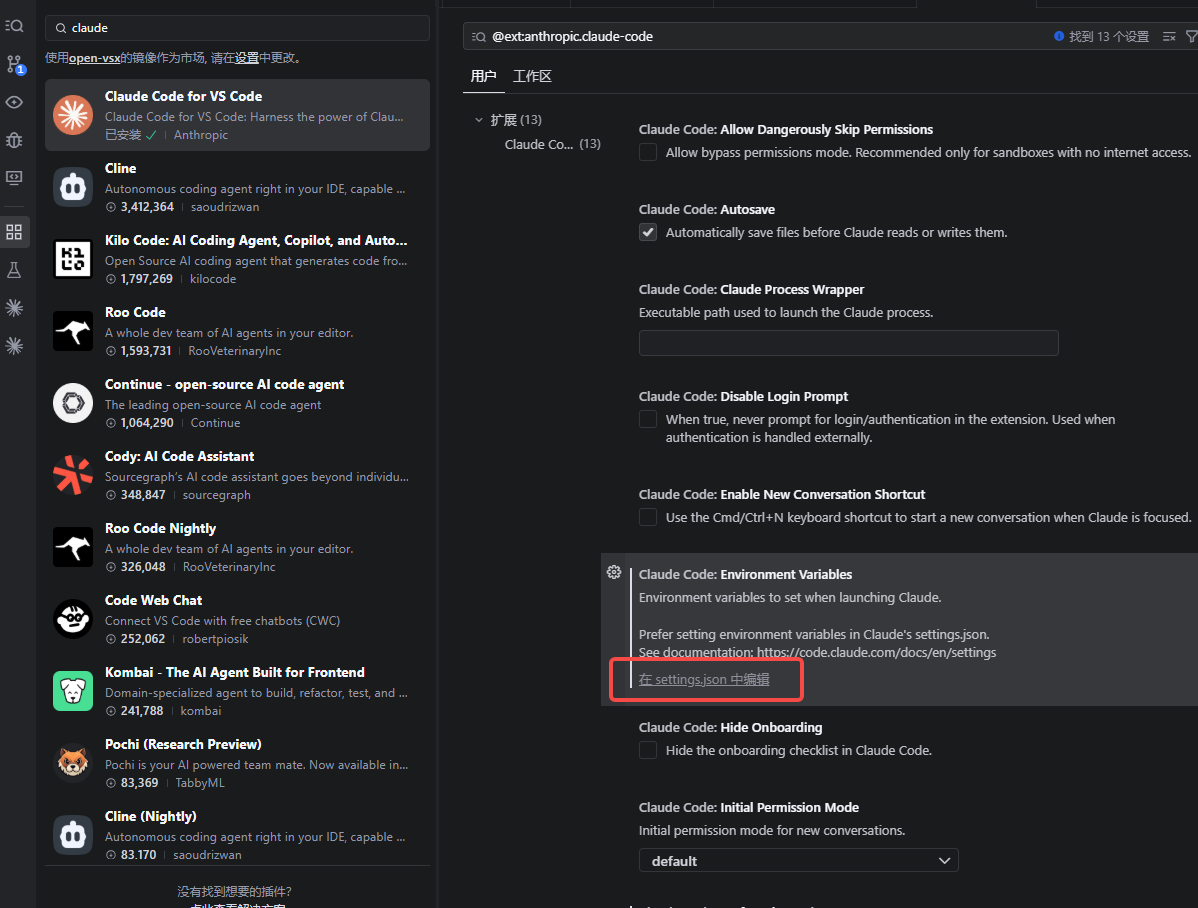Click Claude starburst icon directly below flask

14,307
